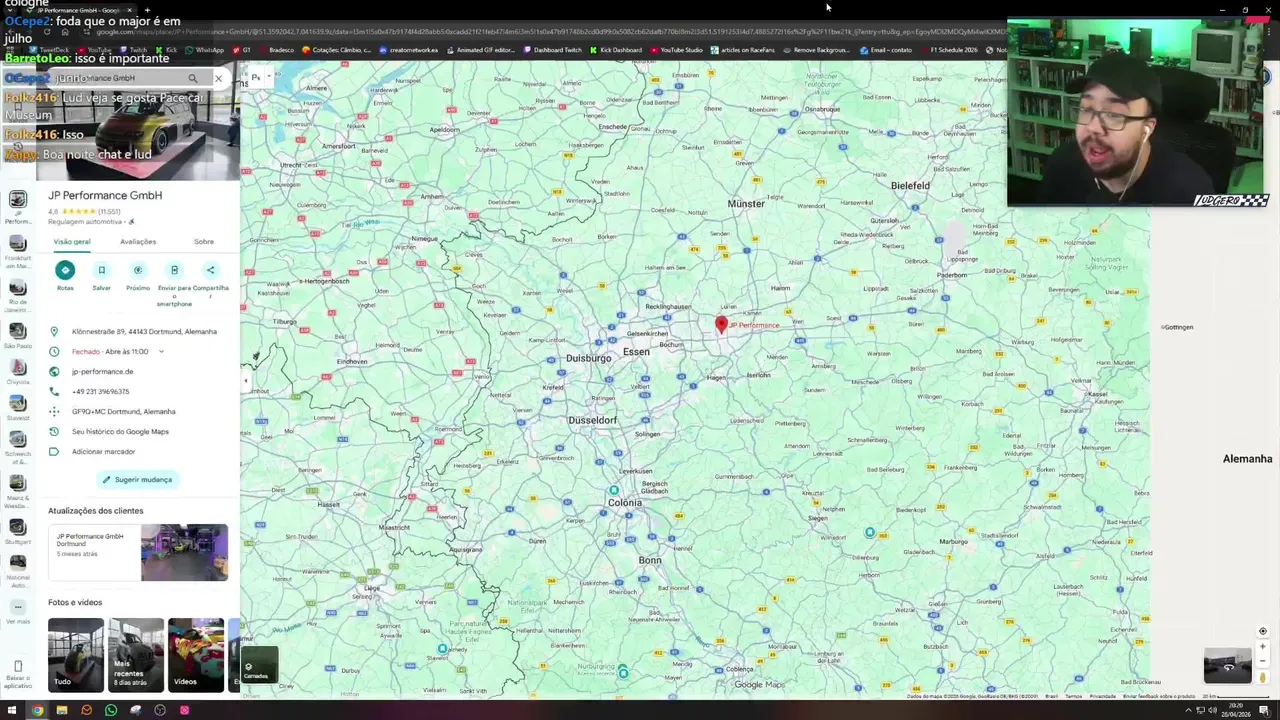Open File Explorer from the taskbar
The width and height of the screenshot is (1280, 720).
[61, 710]
